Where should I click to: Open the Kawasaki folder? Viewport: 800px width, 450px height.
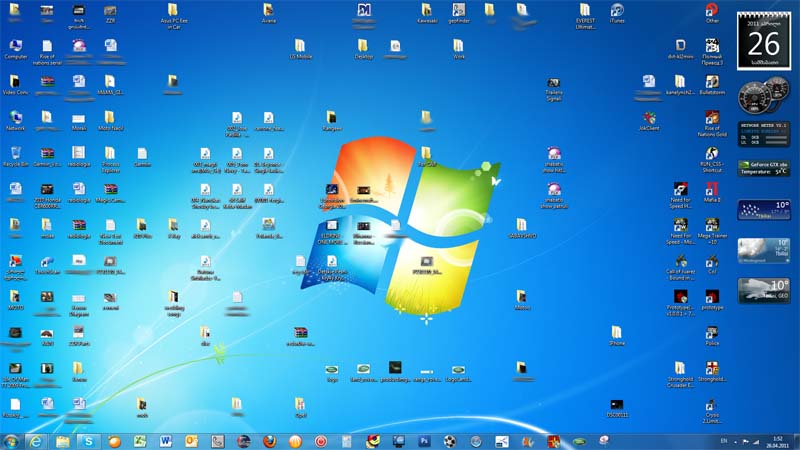[x=427, y=14]
